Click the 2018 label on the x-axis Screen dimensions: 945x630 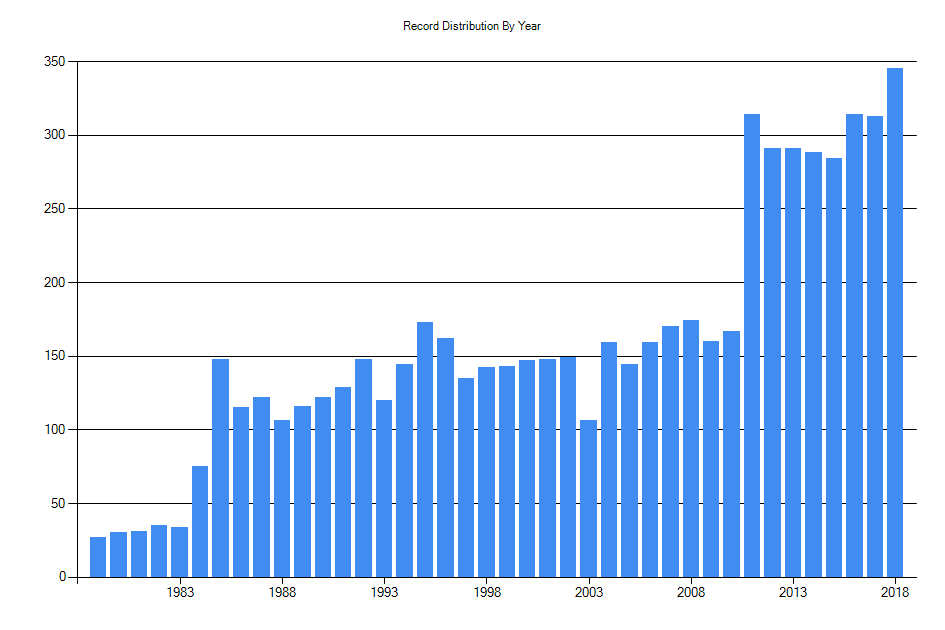click(x=895, y=592)
